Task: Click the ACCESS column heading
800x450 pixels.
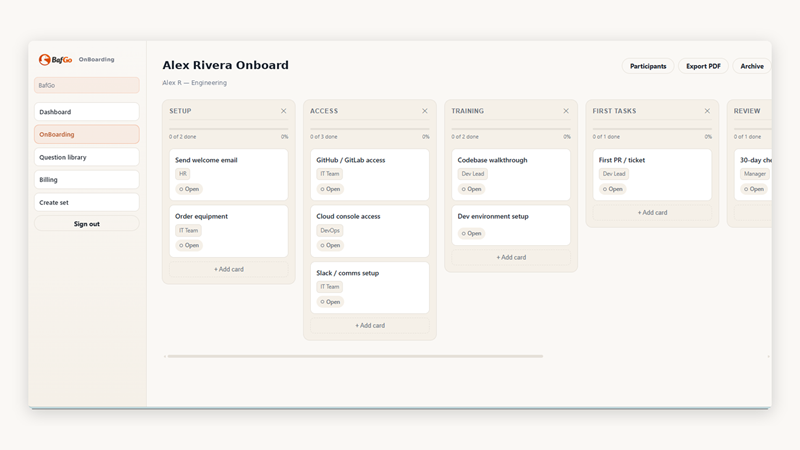Action: 324,111
